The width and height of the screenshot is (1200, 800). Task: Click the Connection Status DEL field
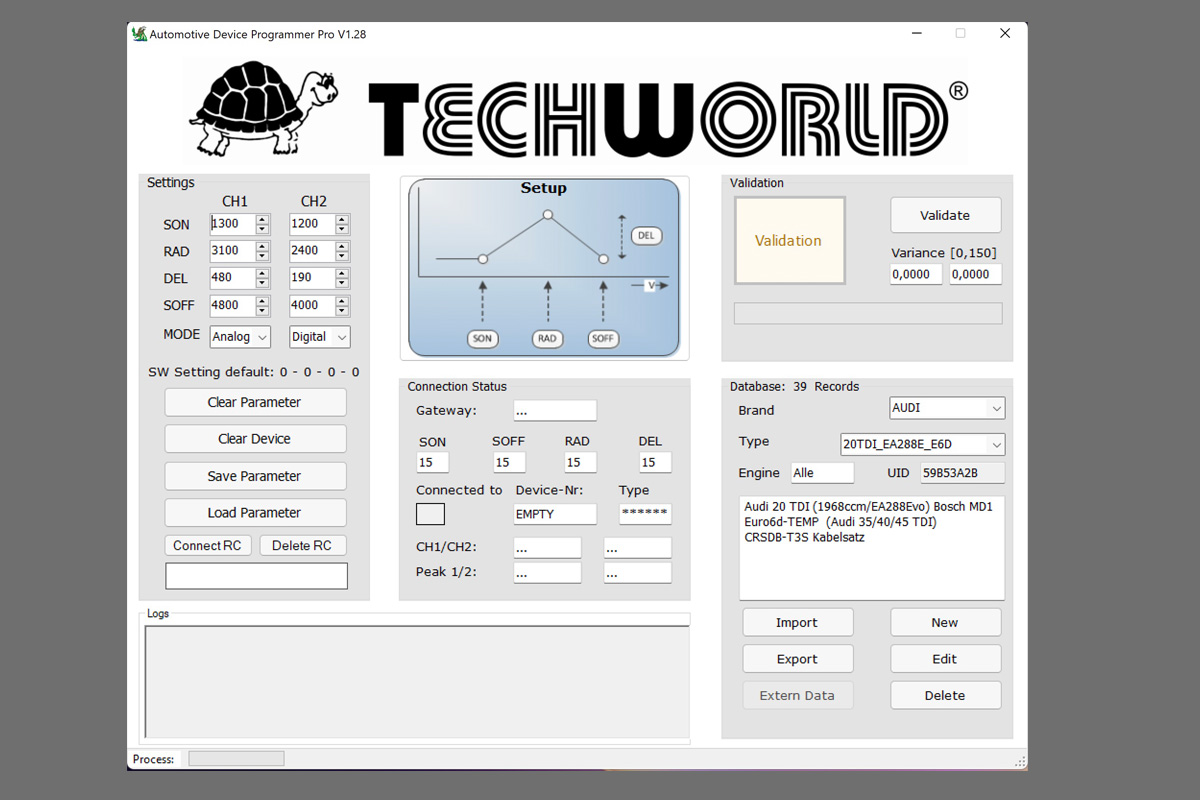(655, 462)
